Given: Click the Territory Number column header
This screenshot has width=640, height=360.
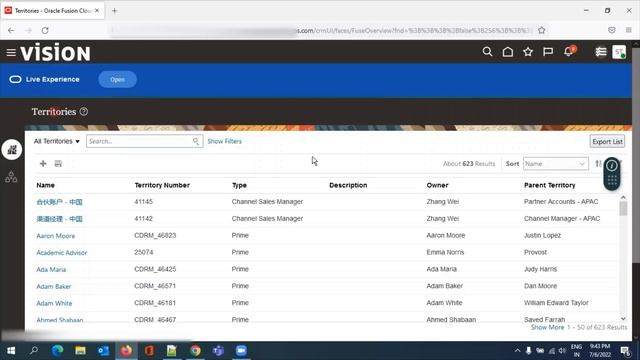Looking at the screenshot, I should coord(162,185).
